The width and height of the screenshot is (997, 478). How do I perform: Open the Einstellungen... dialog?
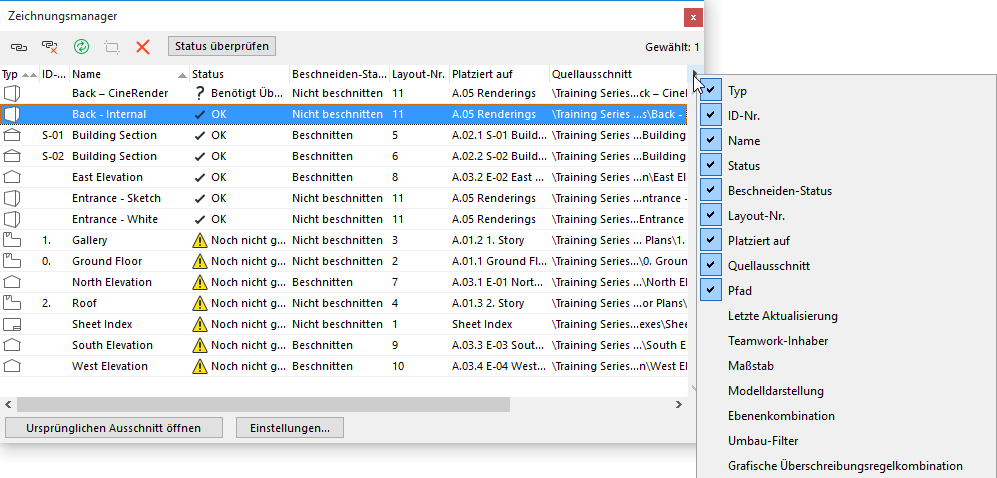tap(290, 428)
